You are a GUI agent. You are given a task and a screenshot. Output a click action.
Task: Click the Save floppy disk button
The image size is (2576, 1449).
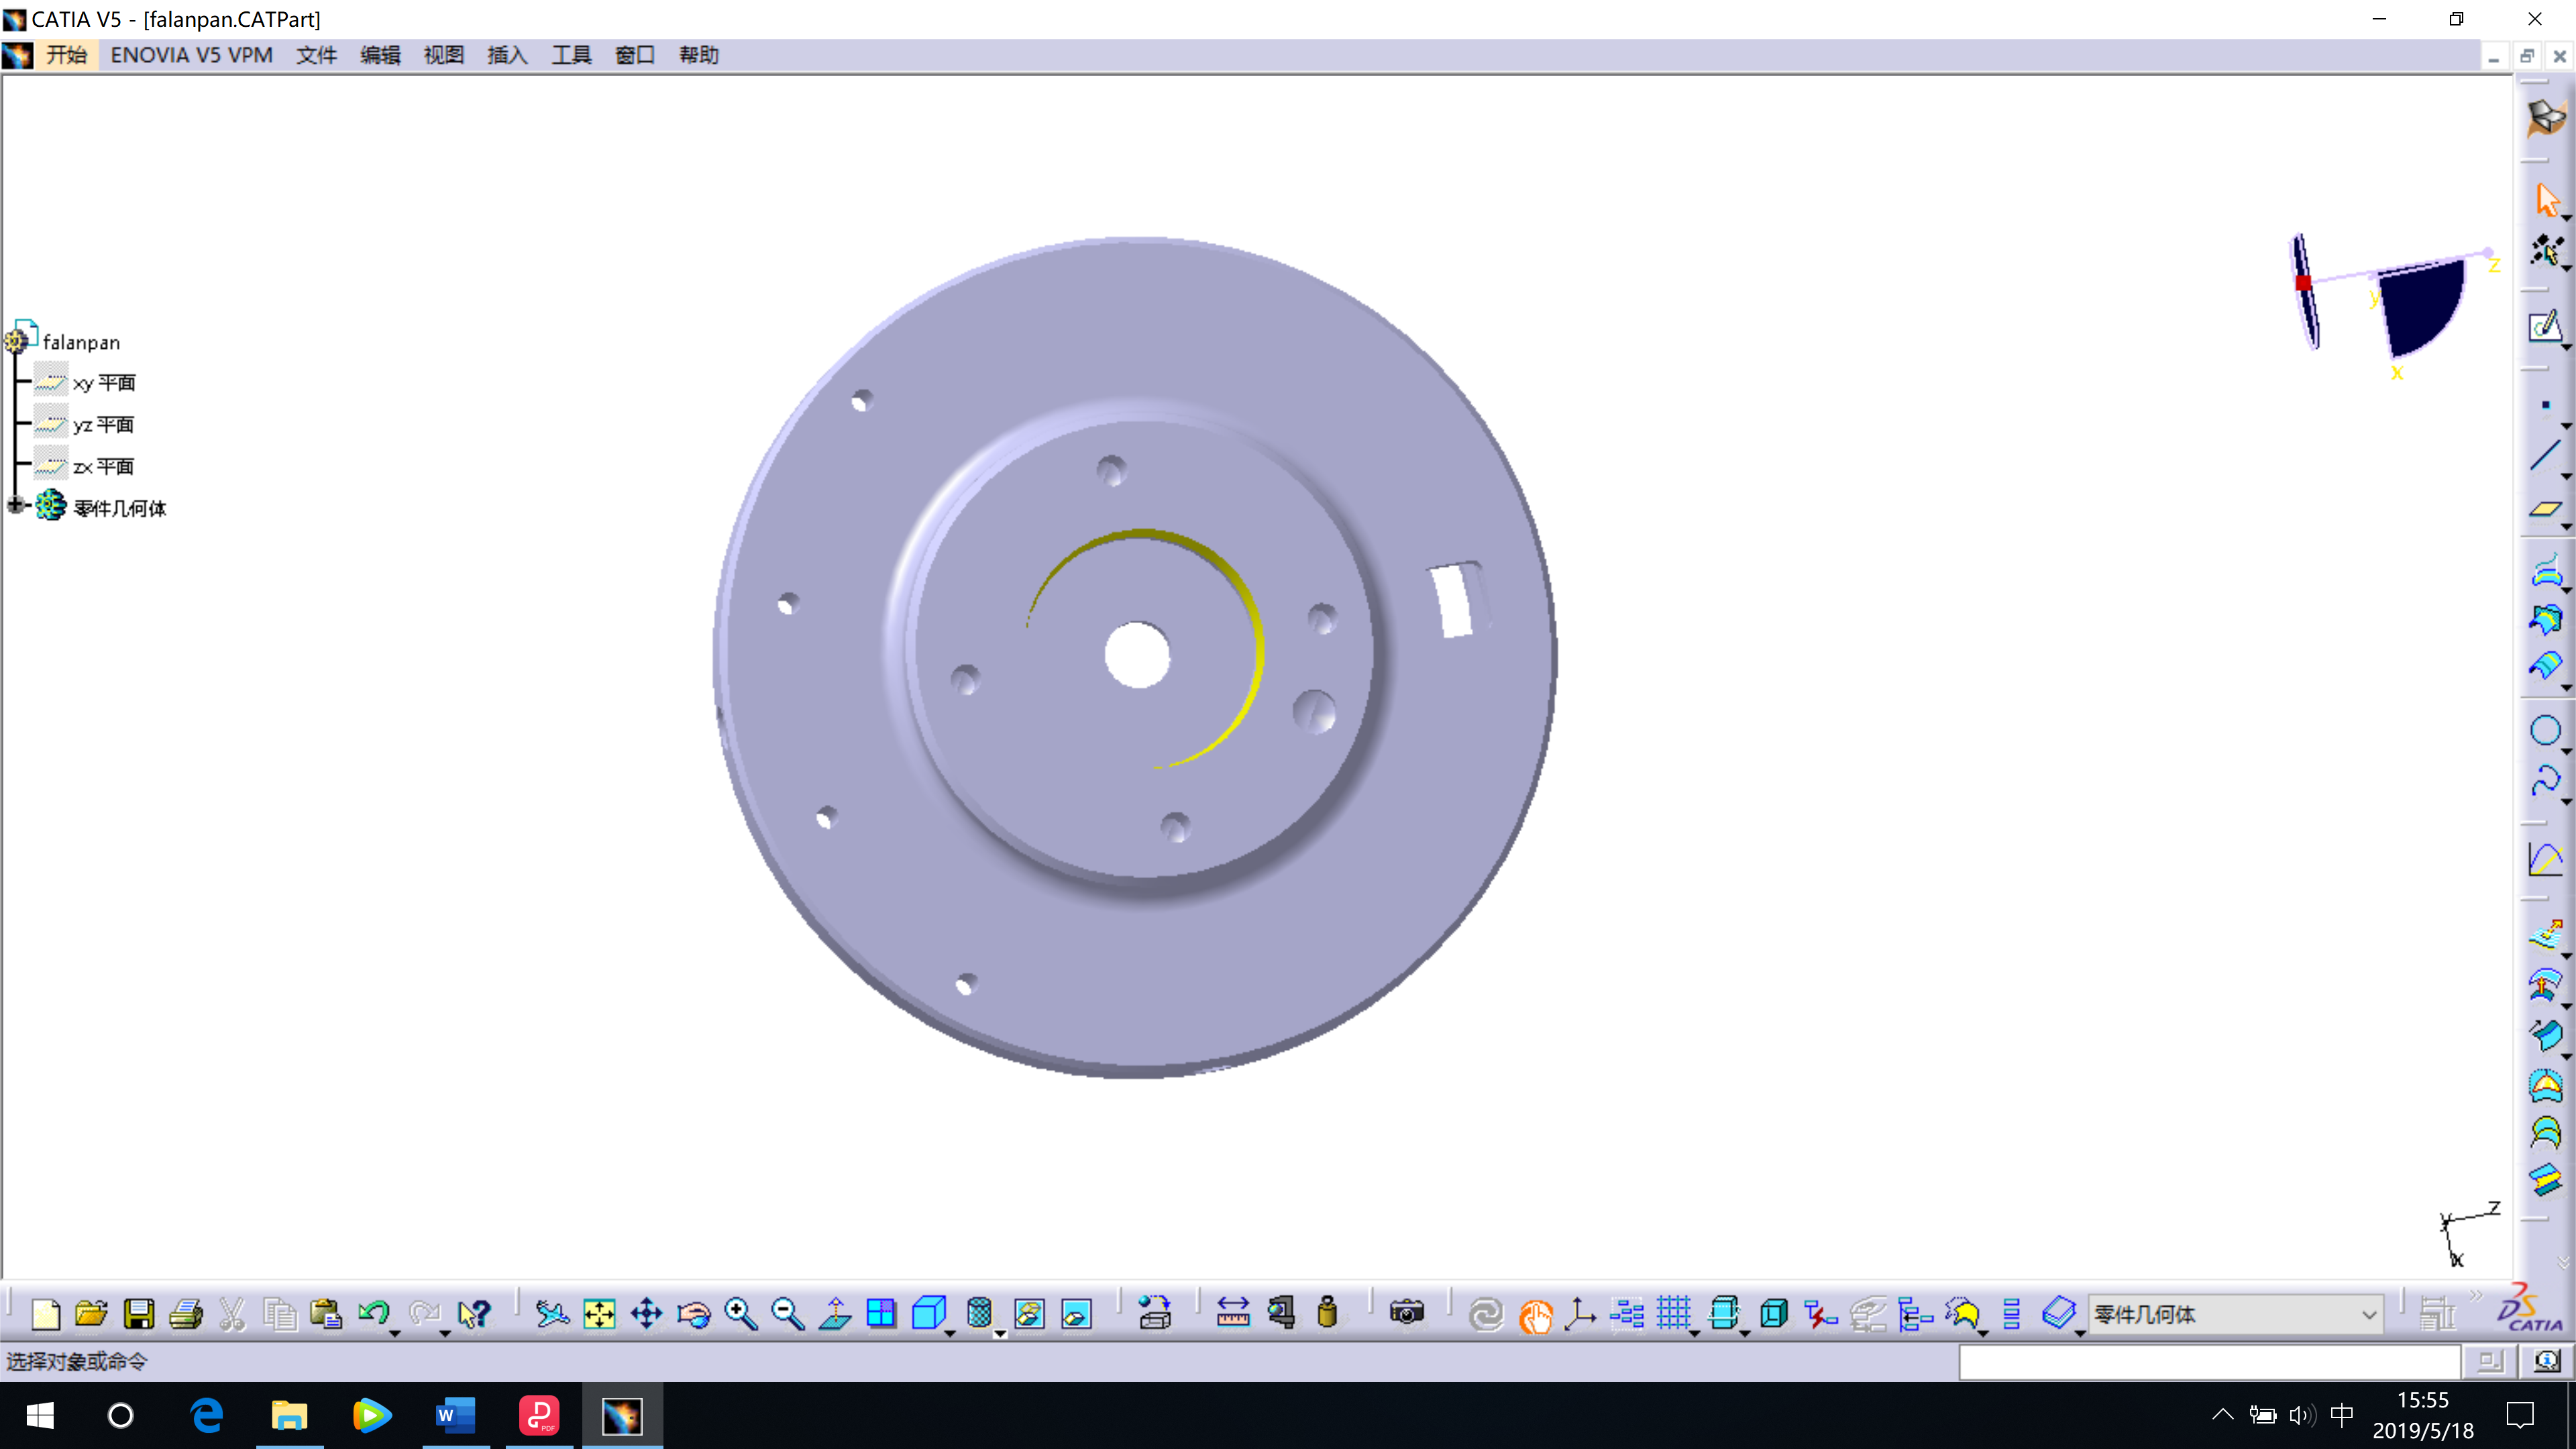coord(138,1313)
